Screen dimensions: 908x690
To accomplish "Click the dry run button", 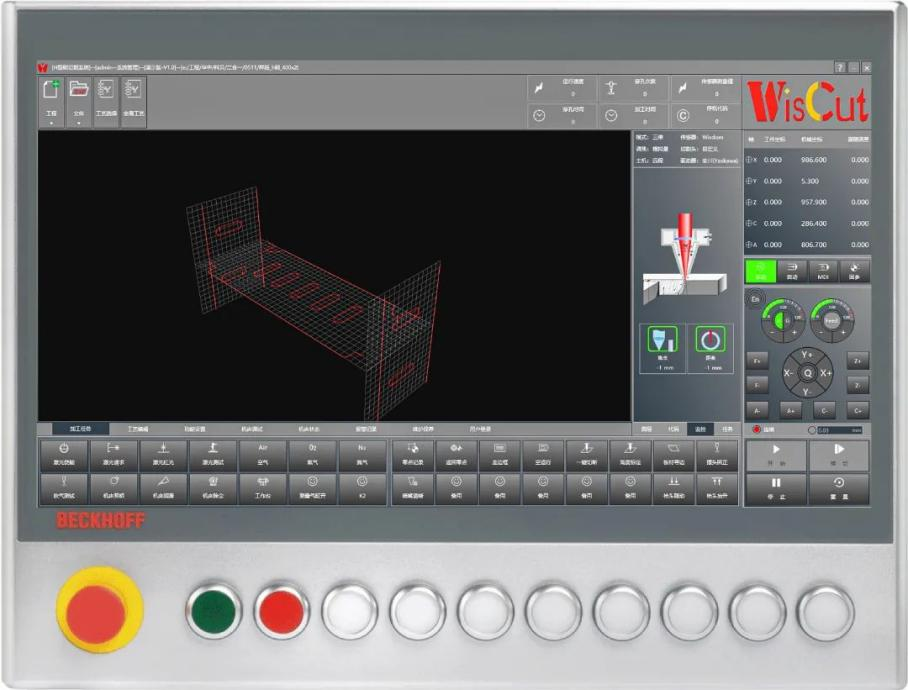I will [543, 456].
